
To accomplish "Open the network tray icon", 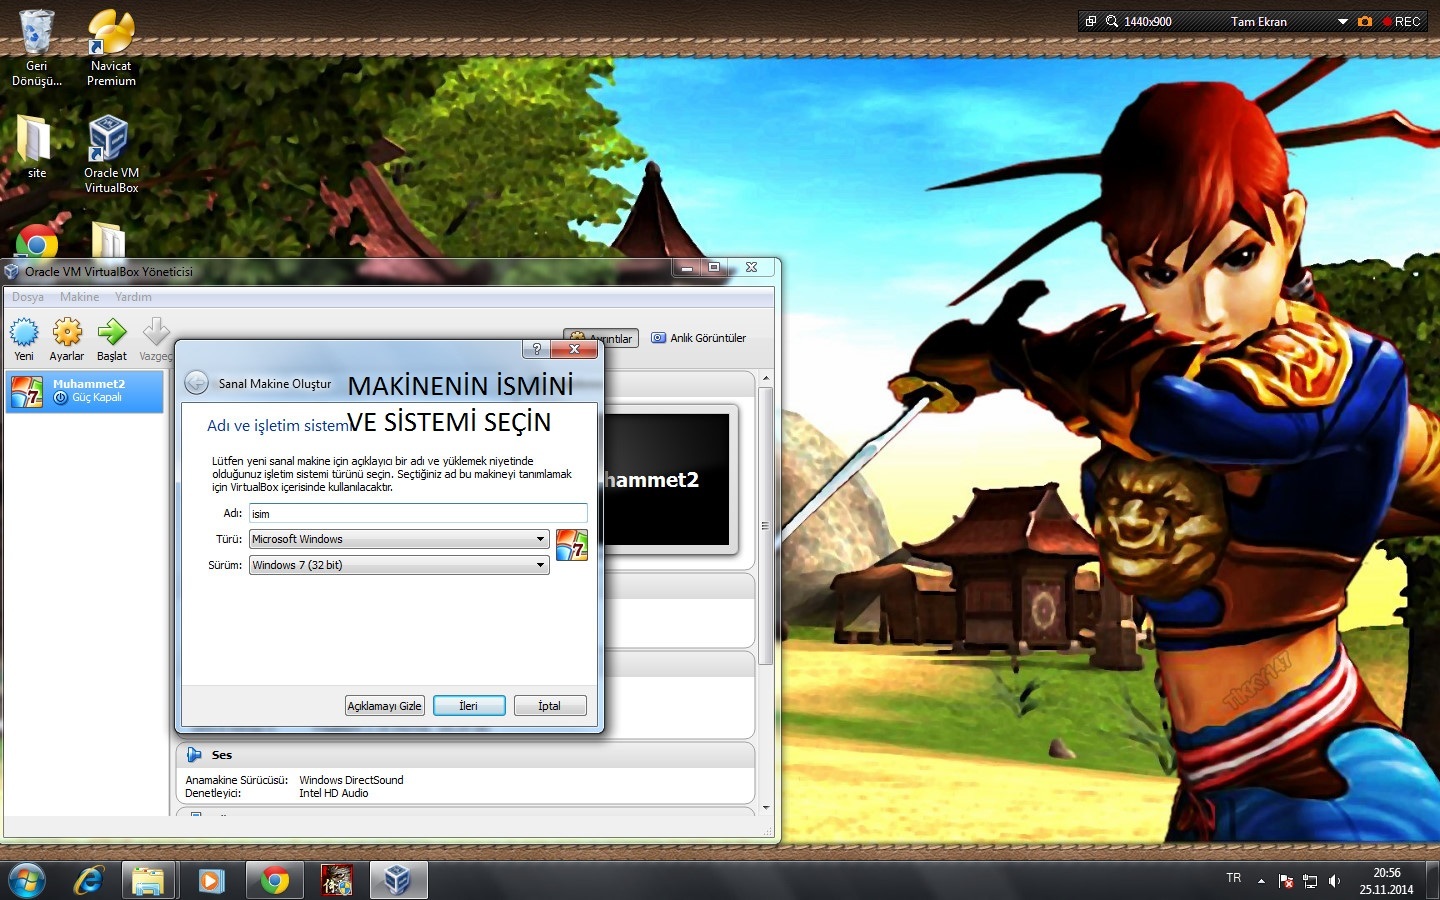I will [1310, 881].
